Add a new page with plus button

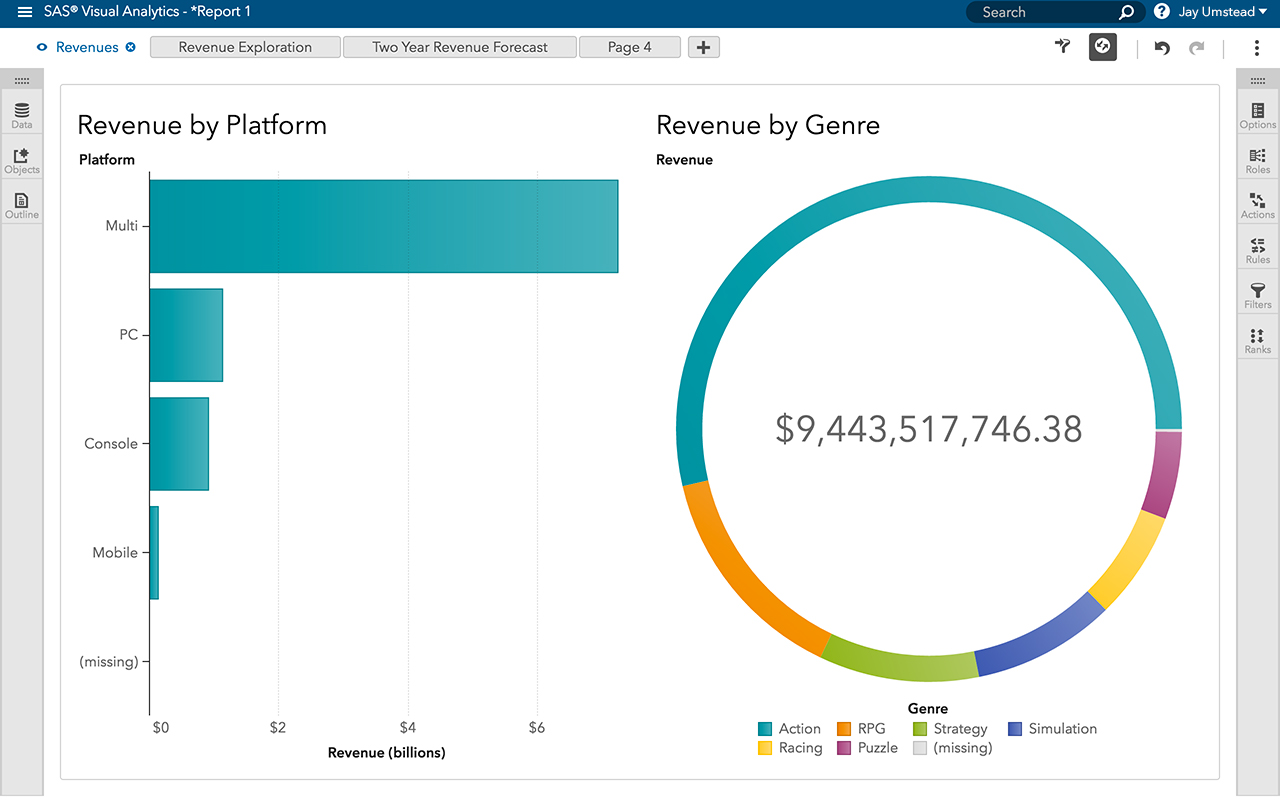pyautogui.click(x=704, y=47)
